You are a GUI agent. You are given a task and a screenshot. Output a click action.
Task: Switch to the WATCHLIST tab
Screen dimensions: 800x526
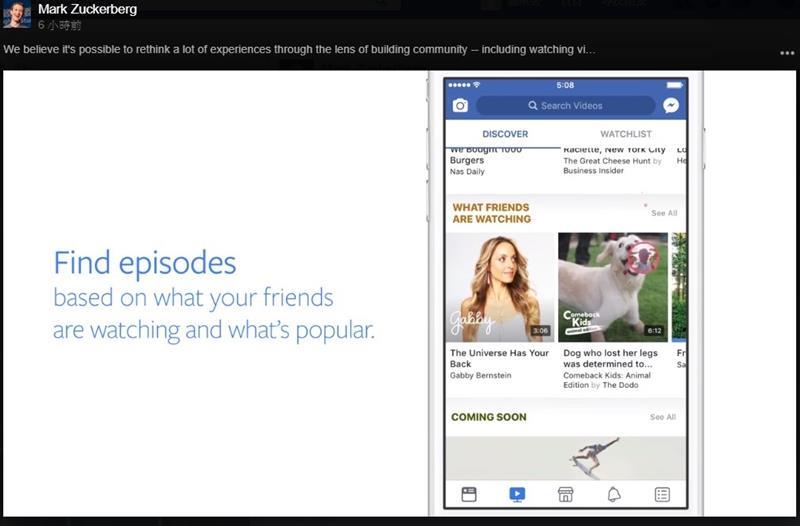(626, 134)
